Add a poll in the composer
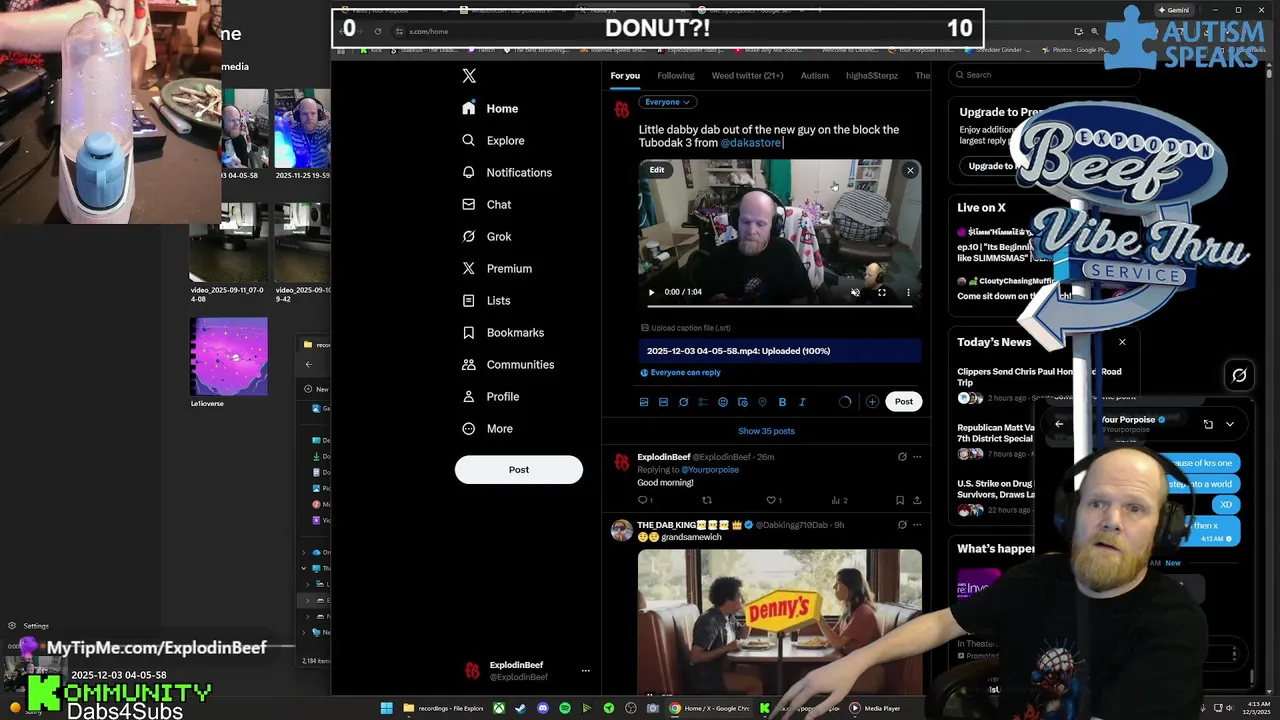The width and height of the screenshot is (1280, 720). tap(703, 402)
